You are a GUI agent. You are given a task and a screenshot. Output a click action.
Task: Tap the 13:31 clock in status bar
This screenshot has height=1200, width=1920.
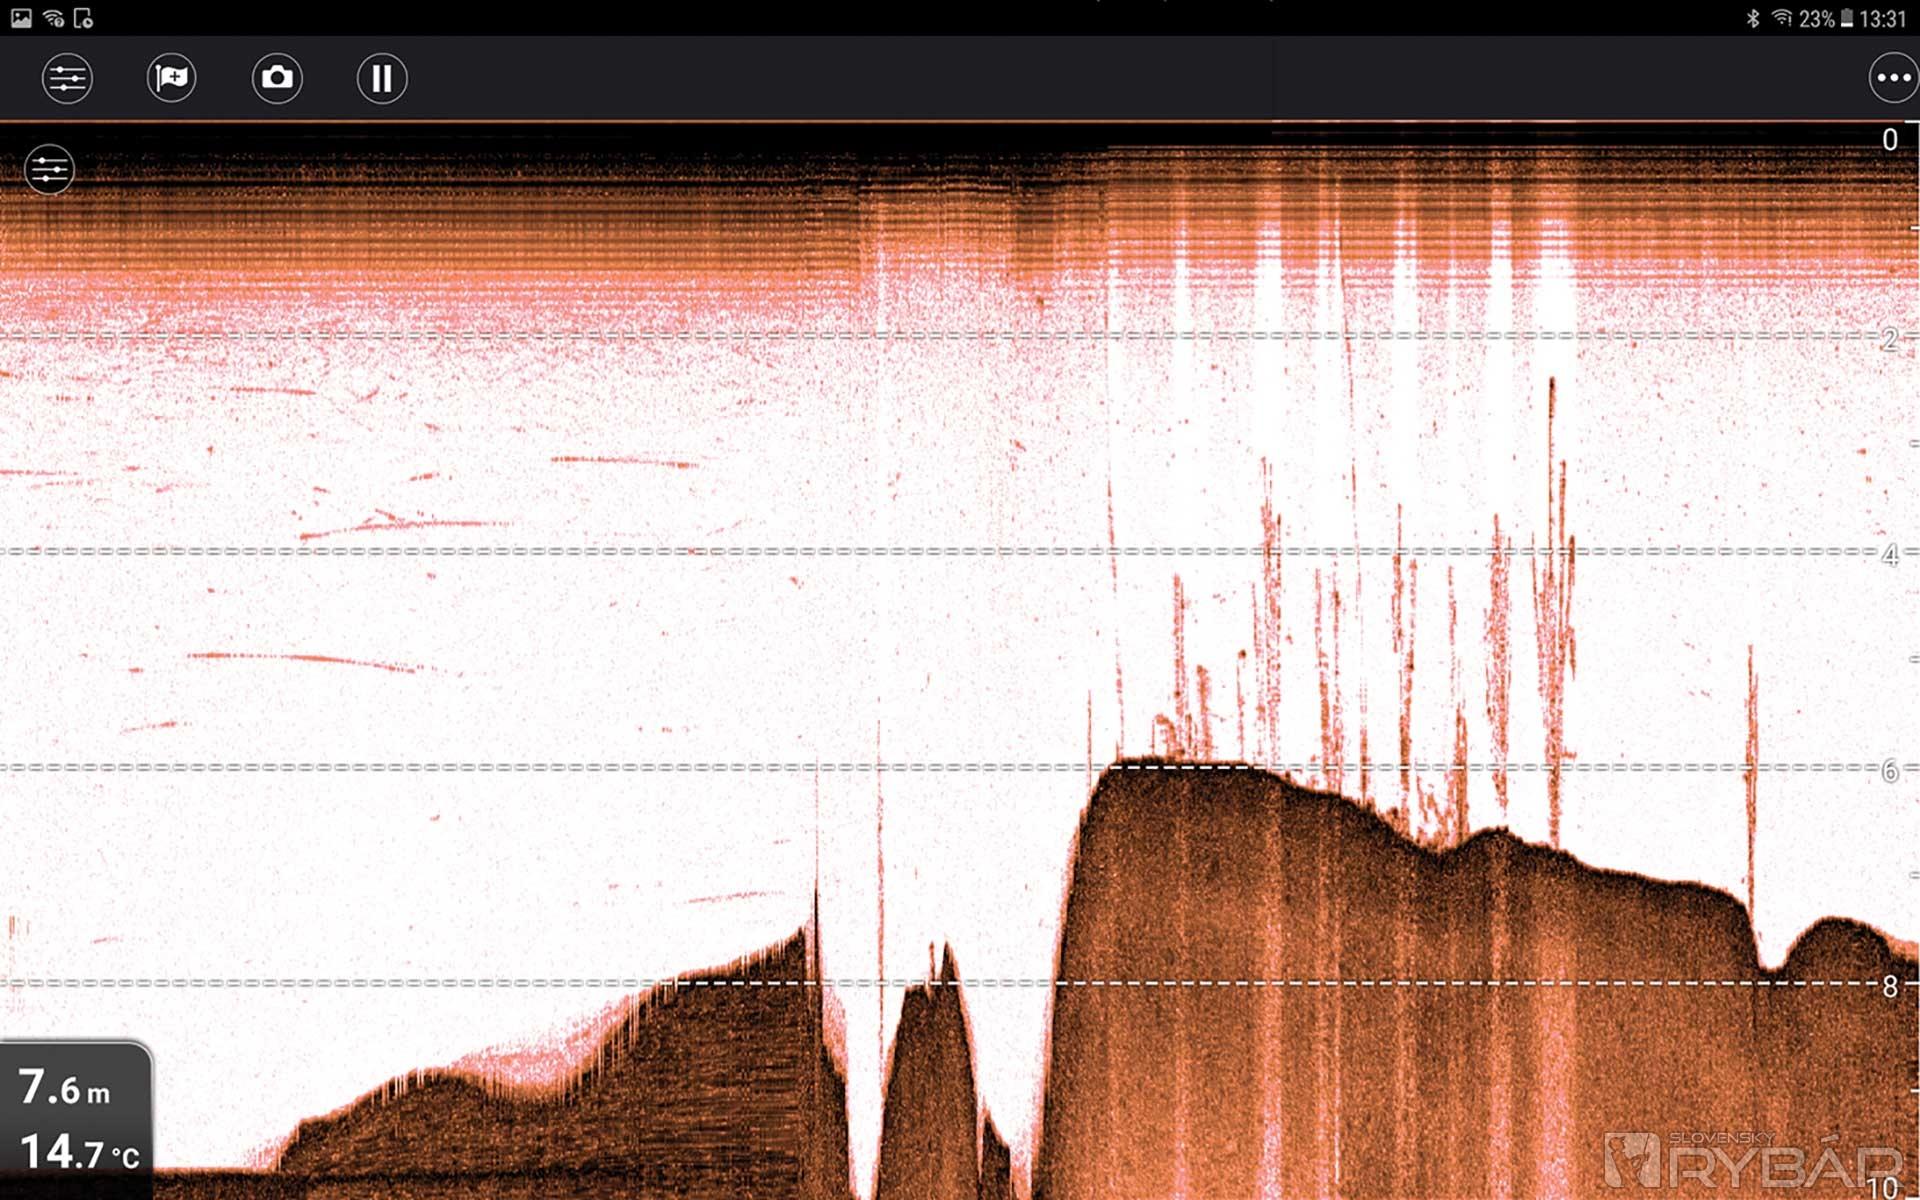click(x=1883, y=18)
